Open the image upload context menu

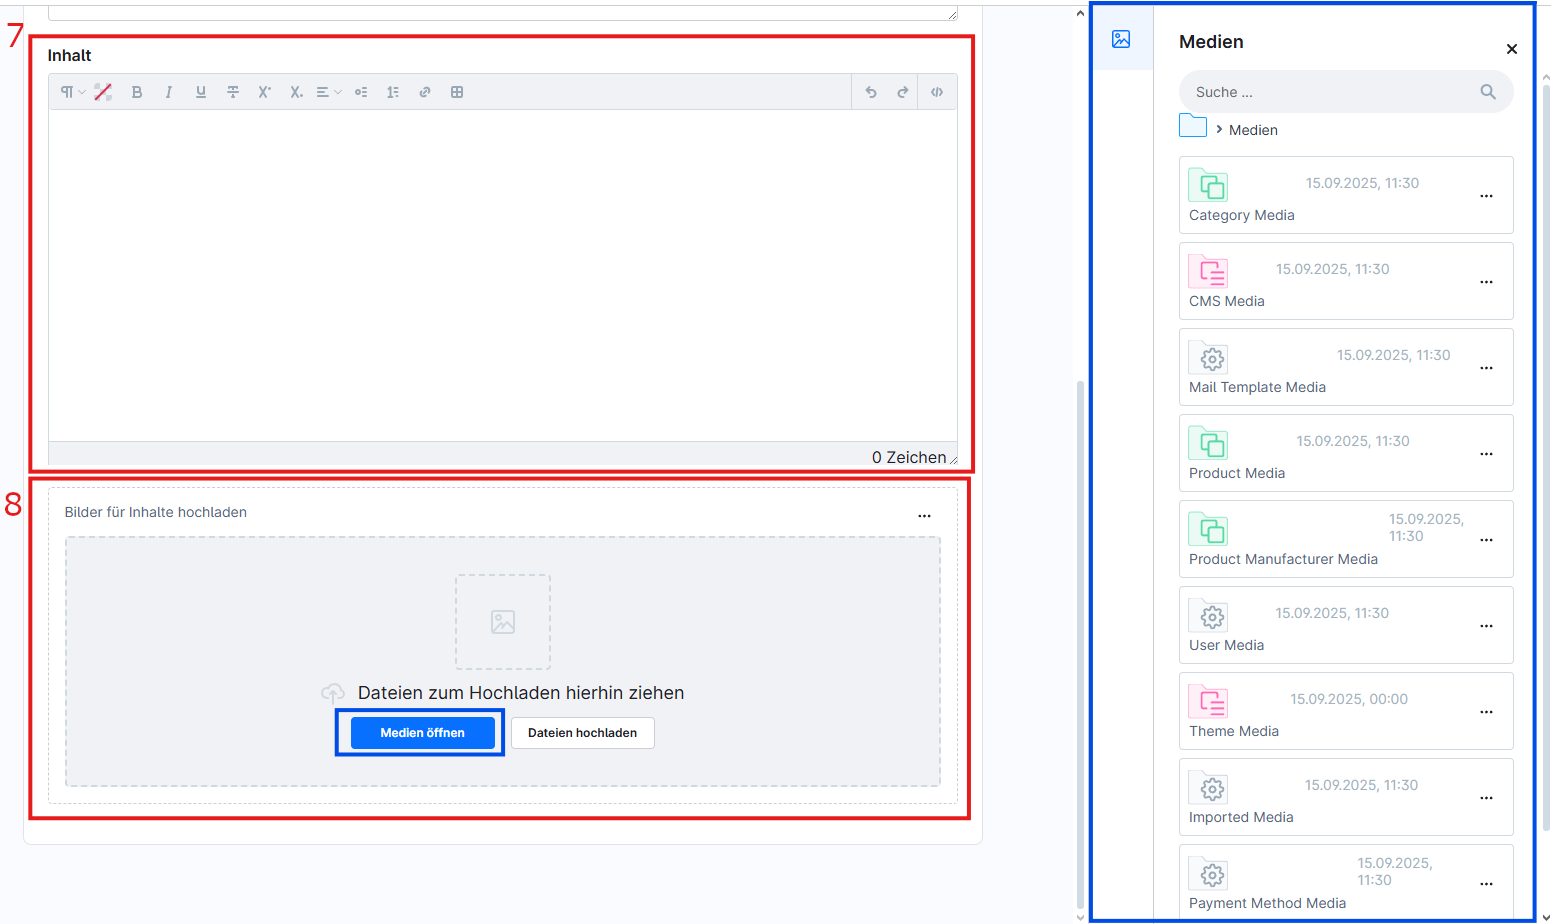pos(924,516)
